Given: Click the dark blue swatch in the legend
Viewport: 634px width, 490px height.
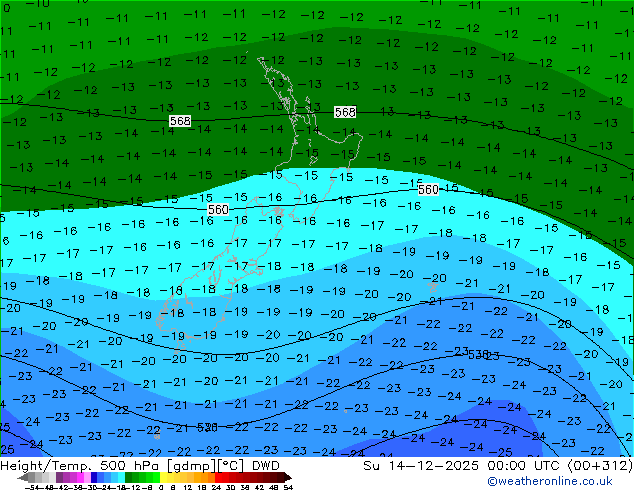Looking at the screenshot, I should pyautogui.click(x=94, y=477).
